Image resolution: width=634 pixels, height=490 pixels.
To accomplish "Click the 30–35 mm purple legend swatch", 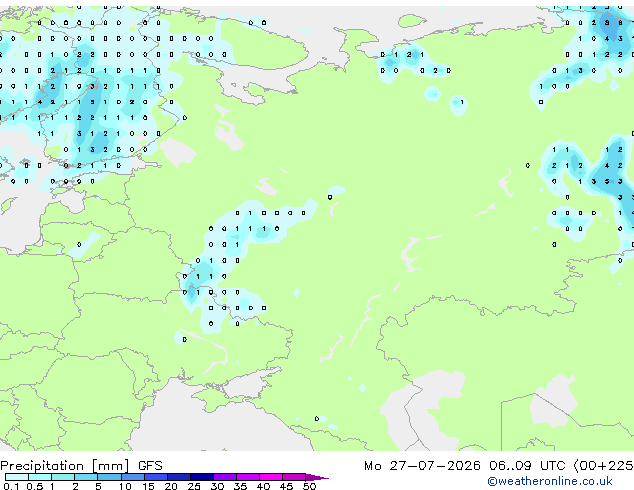I will (224, 477).
